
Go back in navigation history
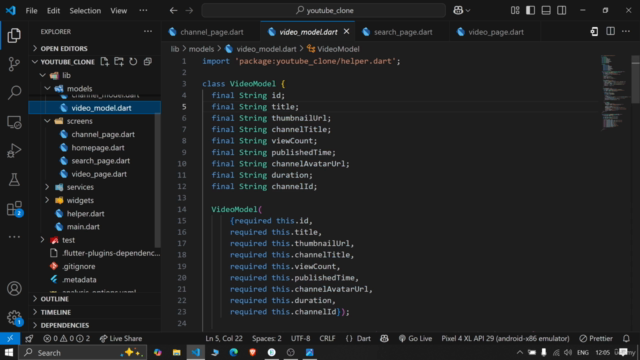(173, 11)
